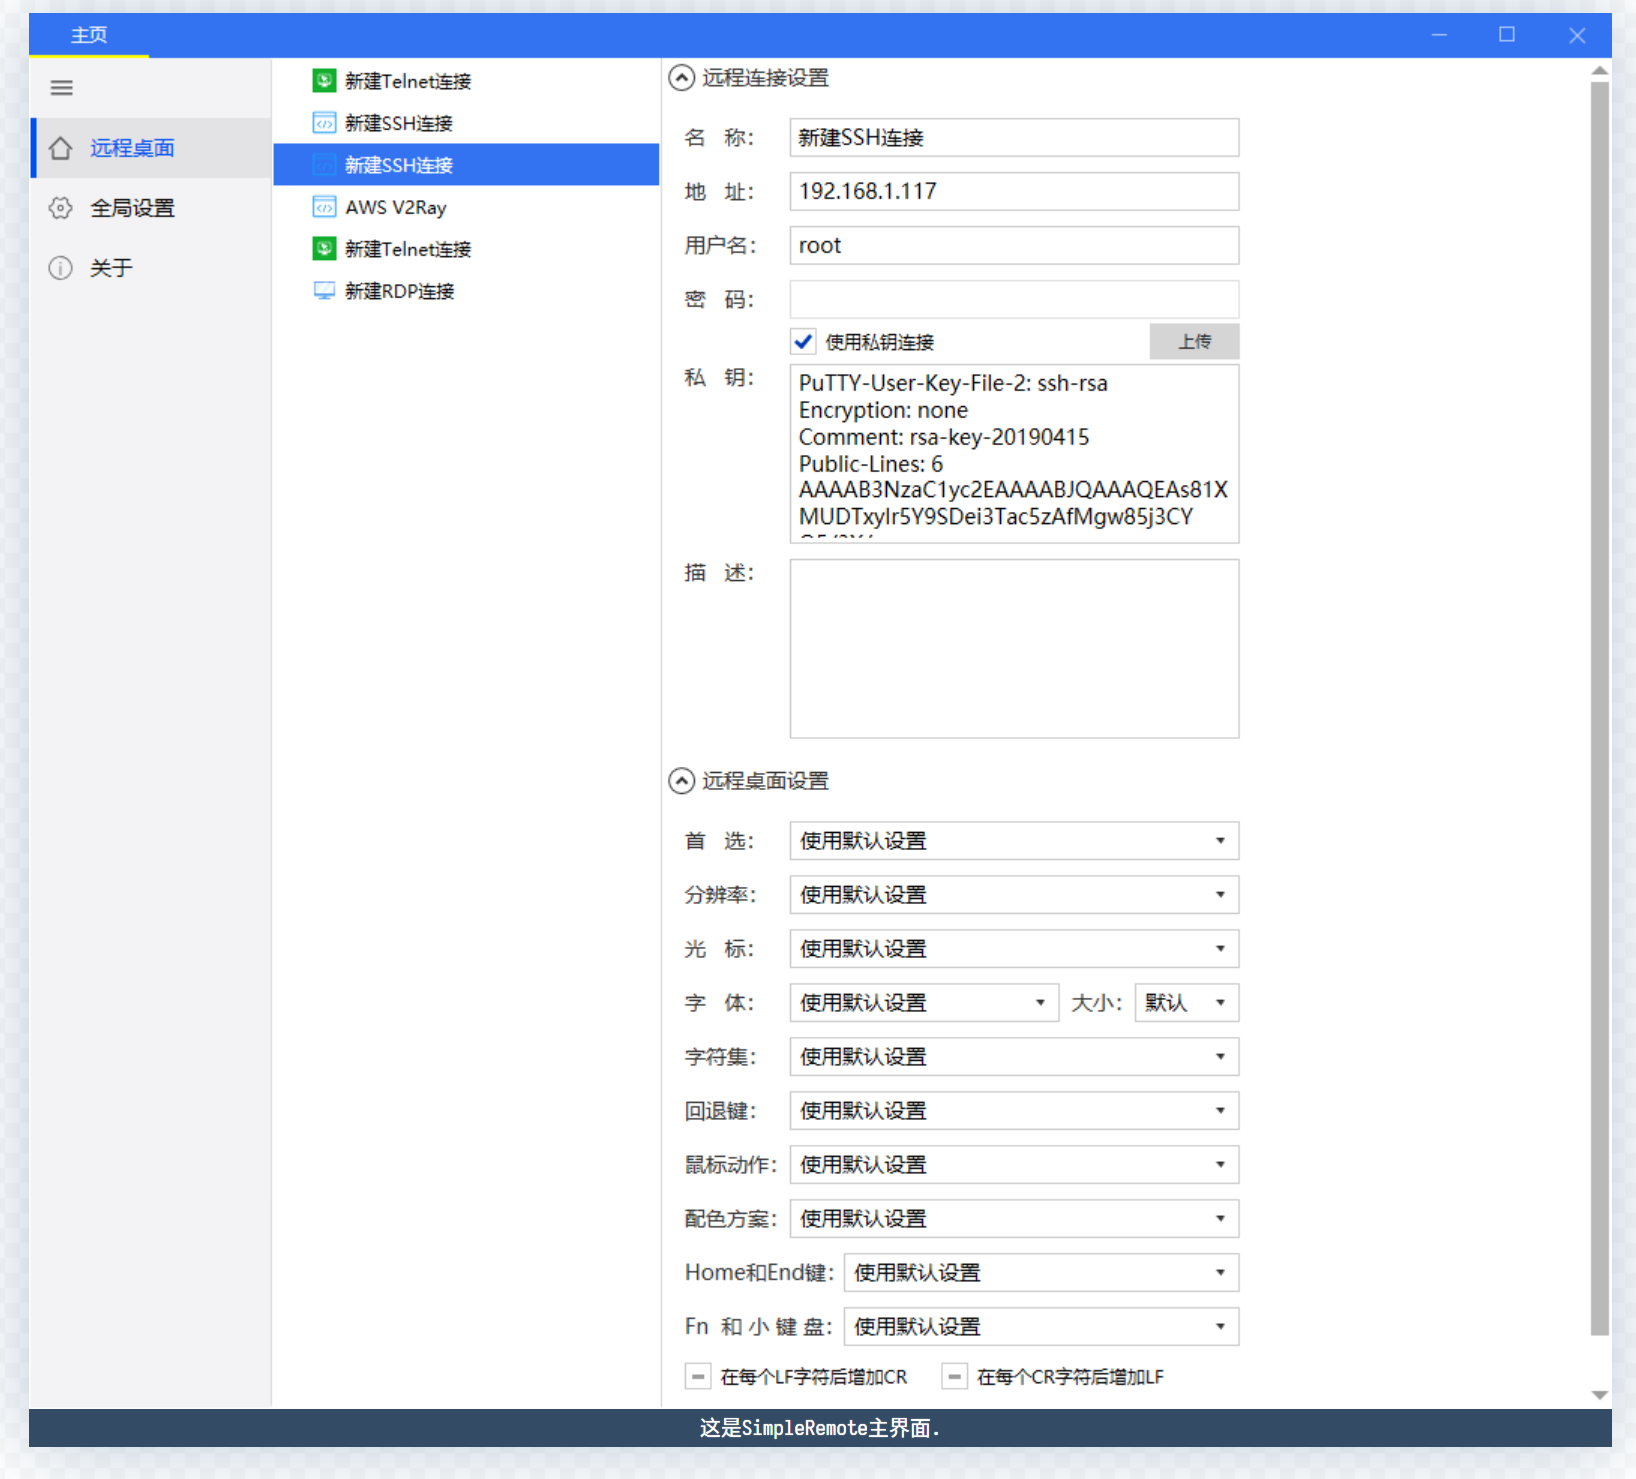Select the 主页 tab

tap(89, 35)
